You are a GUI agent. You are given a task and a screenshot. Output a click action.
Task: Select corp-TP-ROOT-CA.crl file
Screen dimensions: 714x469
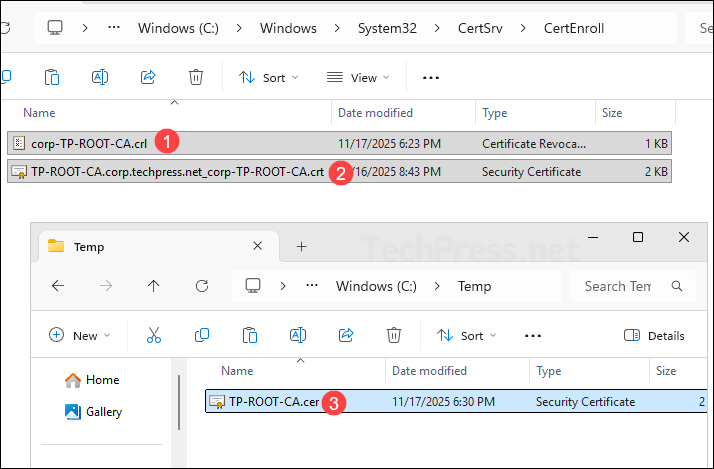[x=339, y=143]
